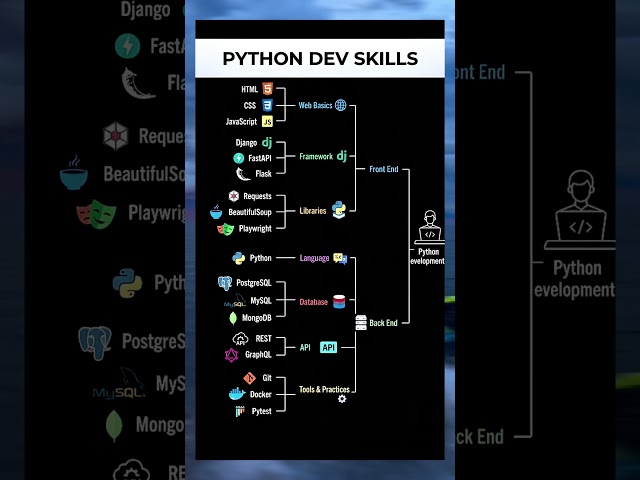Click the 'Docker' label
The height and width of the screenshot is (480, 640).
pyautogui.click(x=260, y=394)
